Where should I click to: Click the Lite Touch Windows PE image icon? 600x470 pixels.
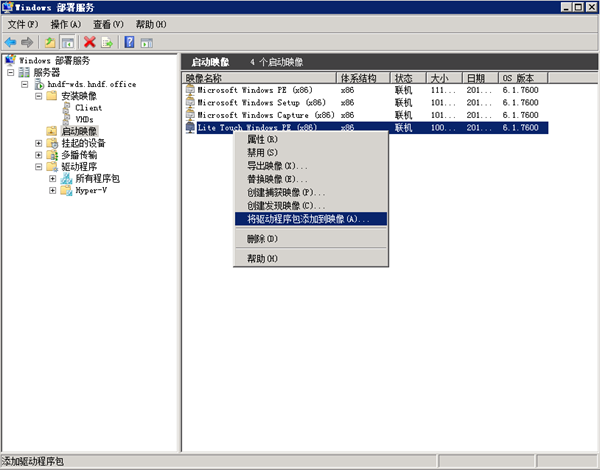coord(190,127)
